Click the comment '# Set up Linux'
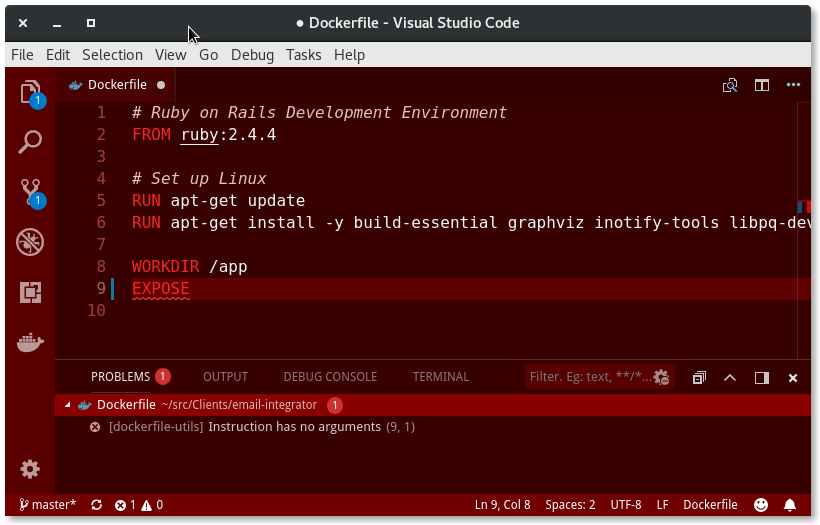Screen dimensions: 820x525 [199, 179]
